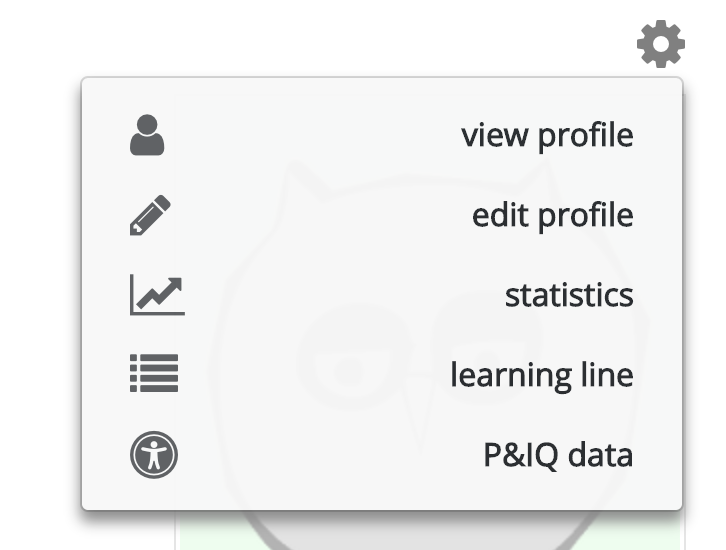Click the word "edit" in edit profile
This screenshot has width=726, height=550.
point(500,215)
